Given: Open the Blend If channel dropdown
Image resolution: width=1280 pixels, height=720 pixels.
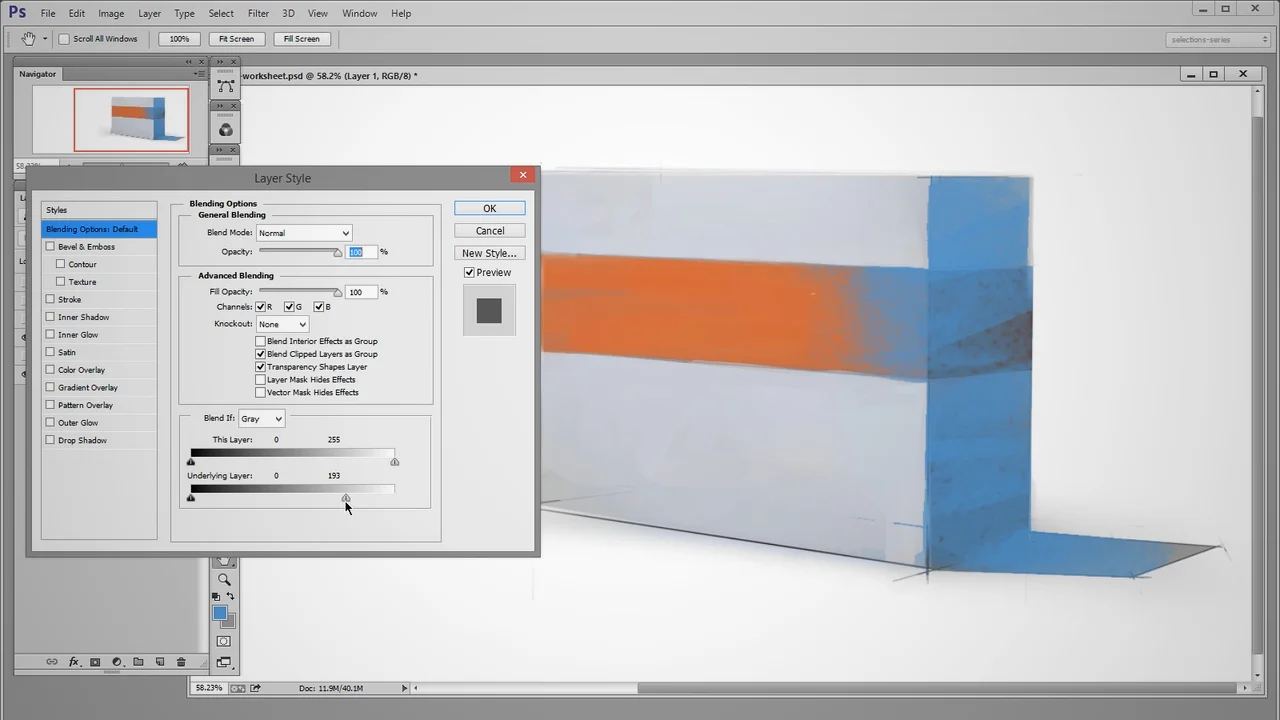Looking at the screenshot, I should pyautogui.click(x=260, y=418).
